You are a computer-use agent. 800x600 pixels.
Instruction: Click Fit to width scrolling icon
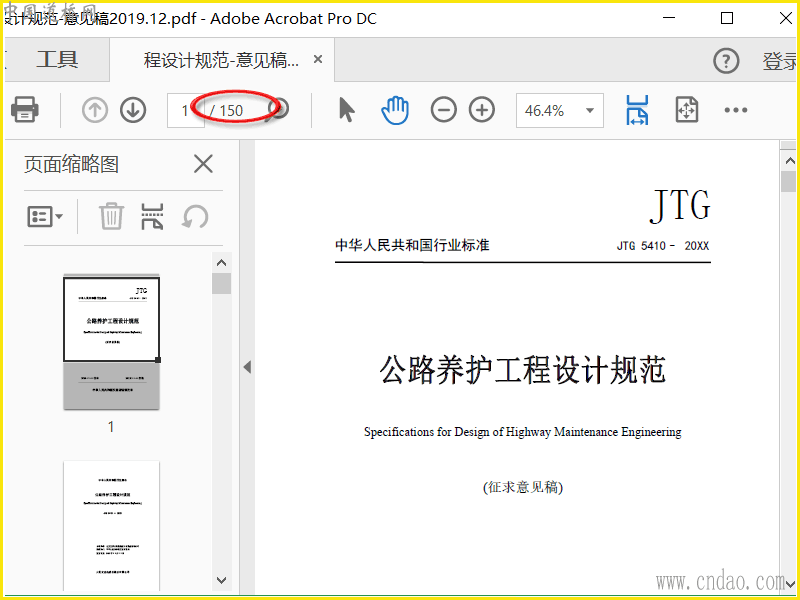[637, 110]
